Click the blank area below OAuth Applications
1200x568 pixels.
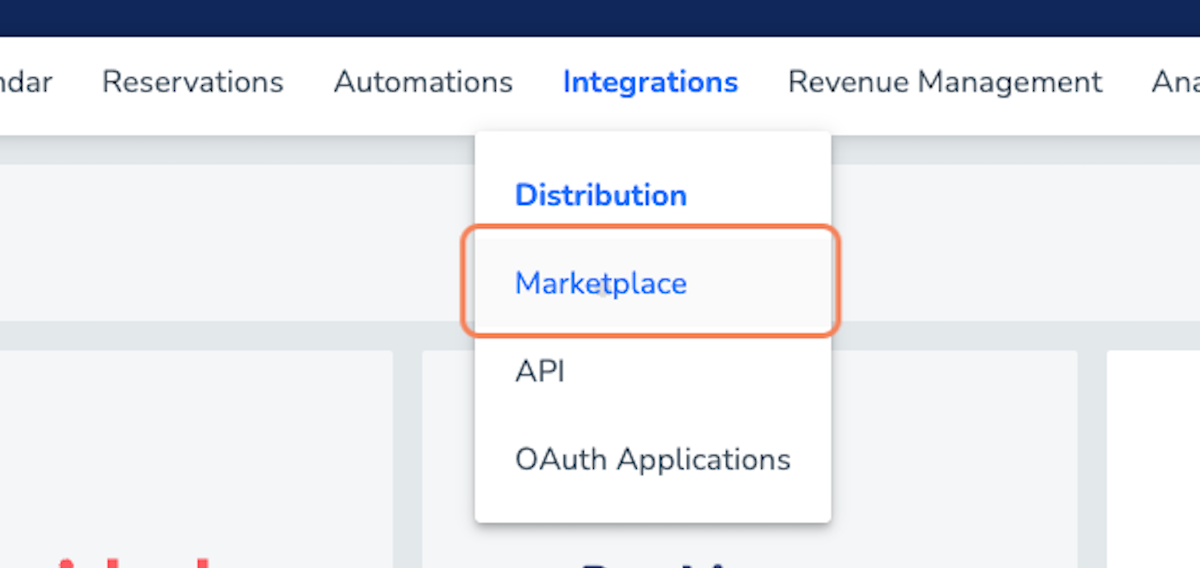[650, 505]
